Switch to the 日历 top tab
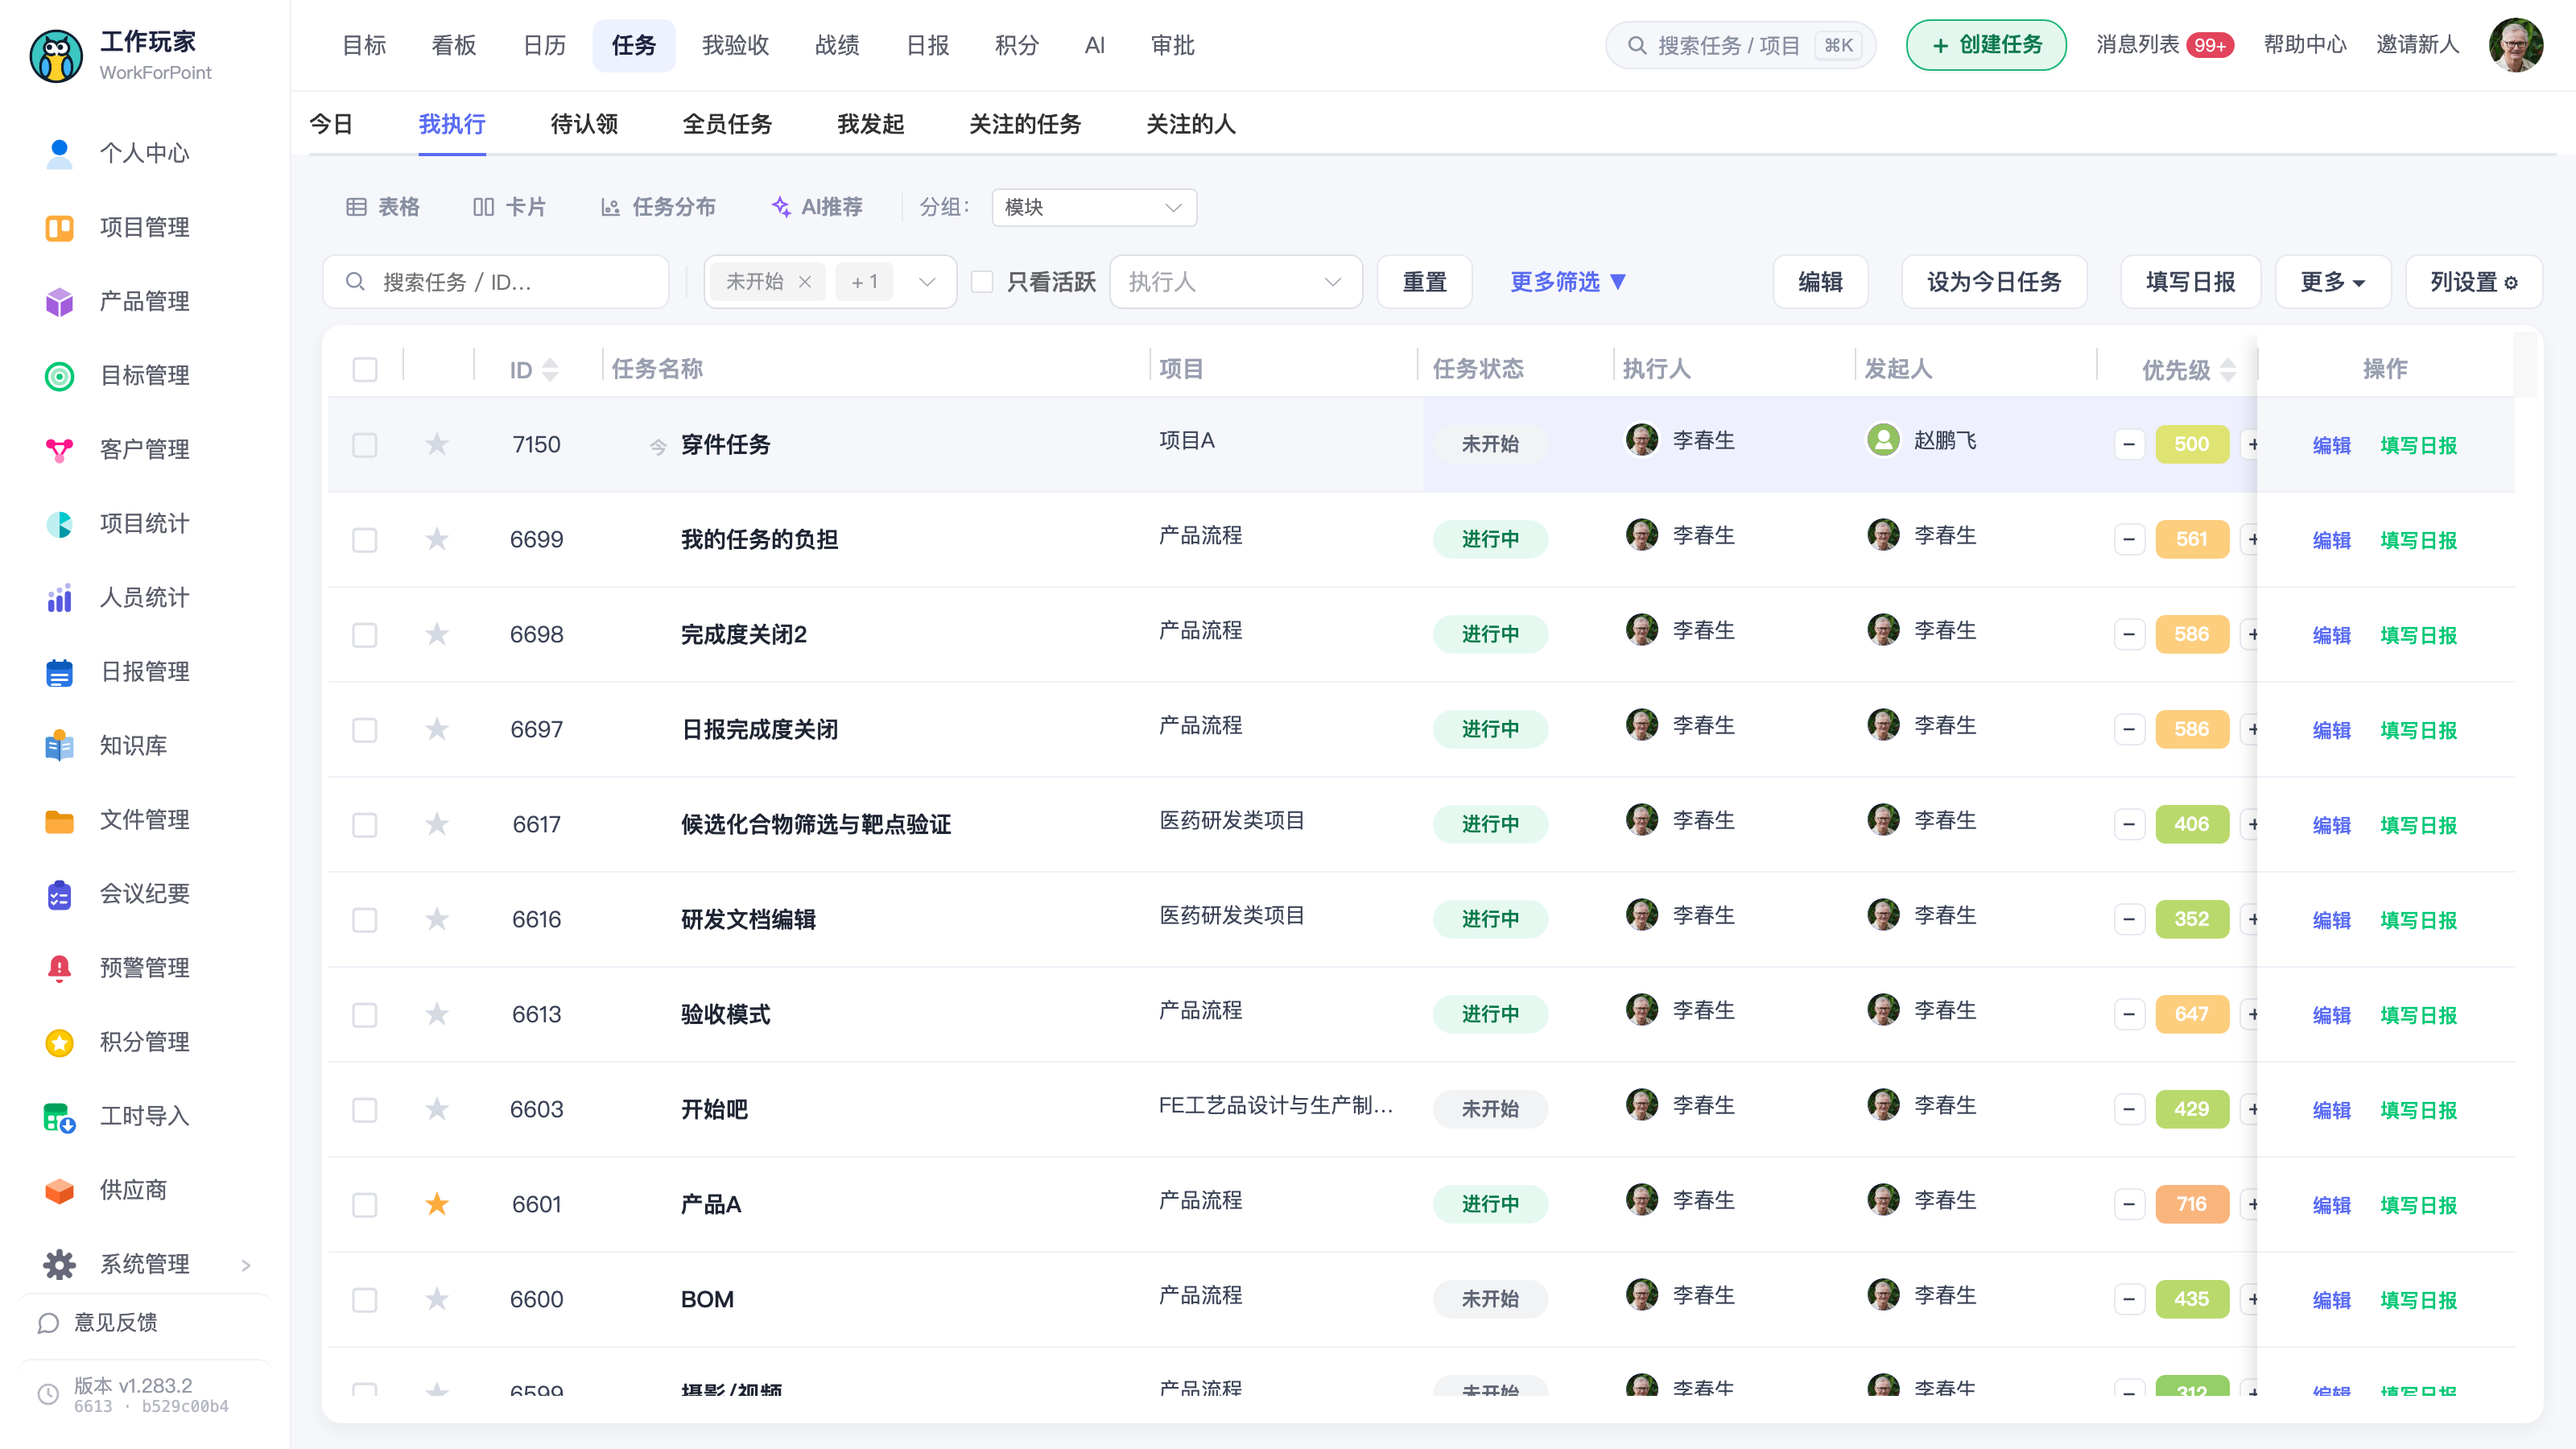The height and width of the screenshot is (1449, 2576). (x=544, y=45)
